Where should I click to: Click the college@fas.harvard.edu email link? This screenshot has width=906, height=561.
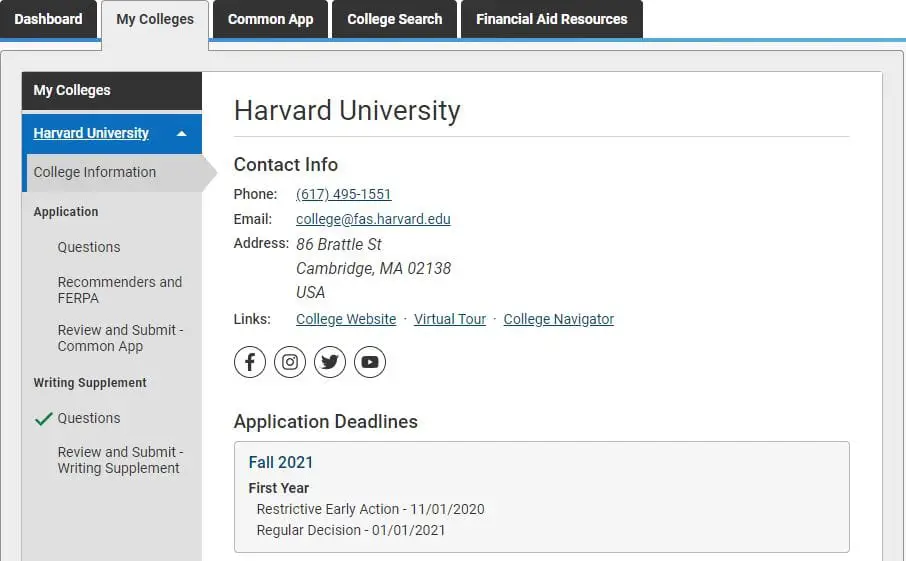pos(373,219)
